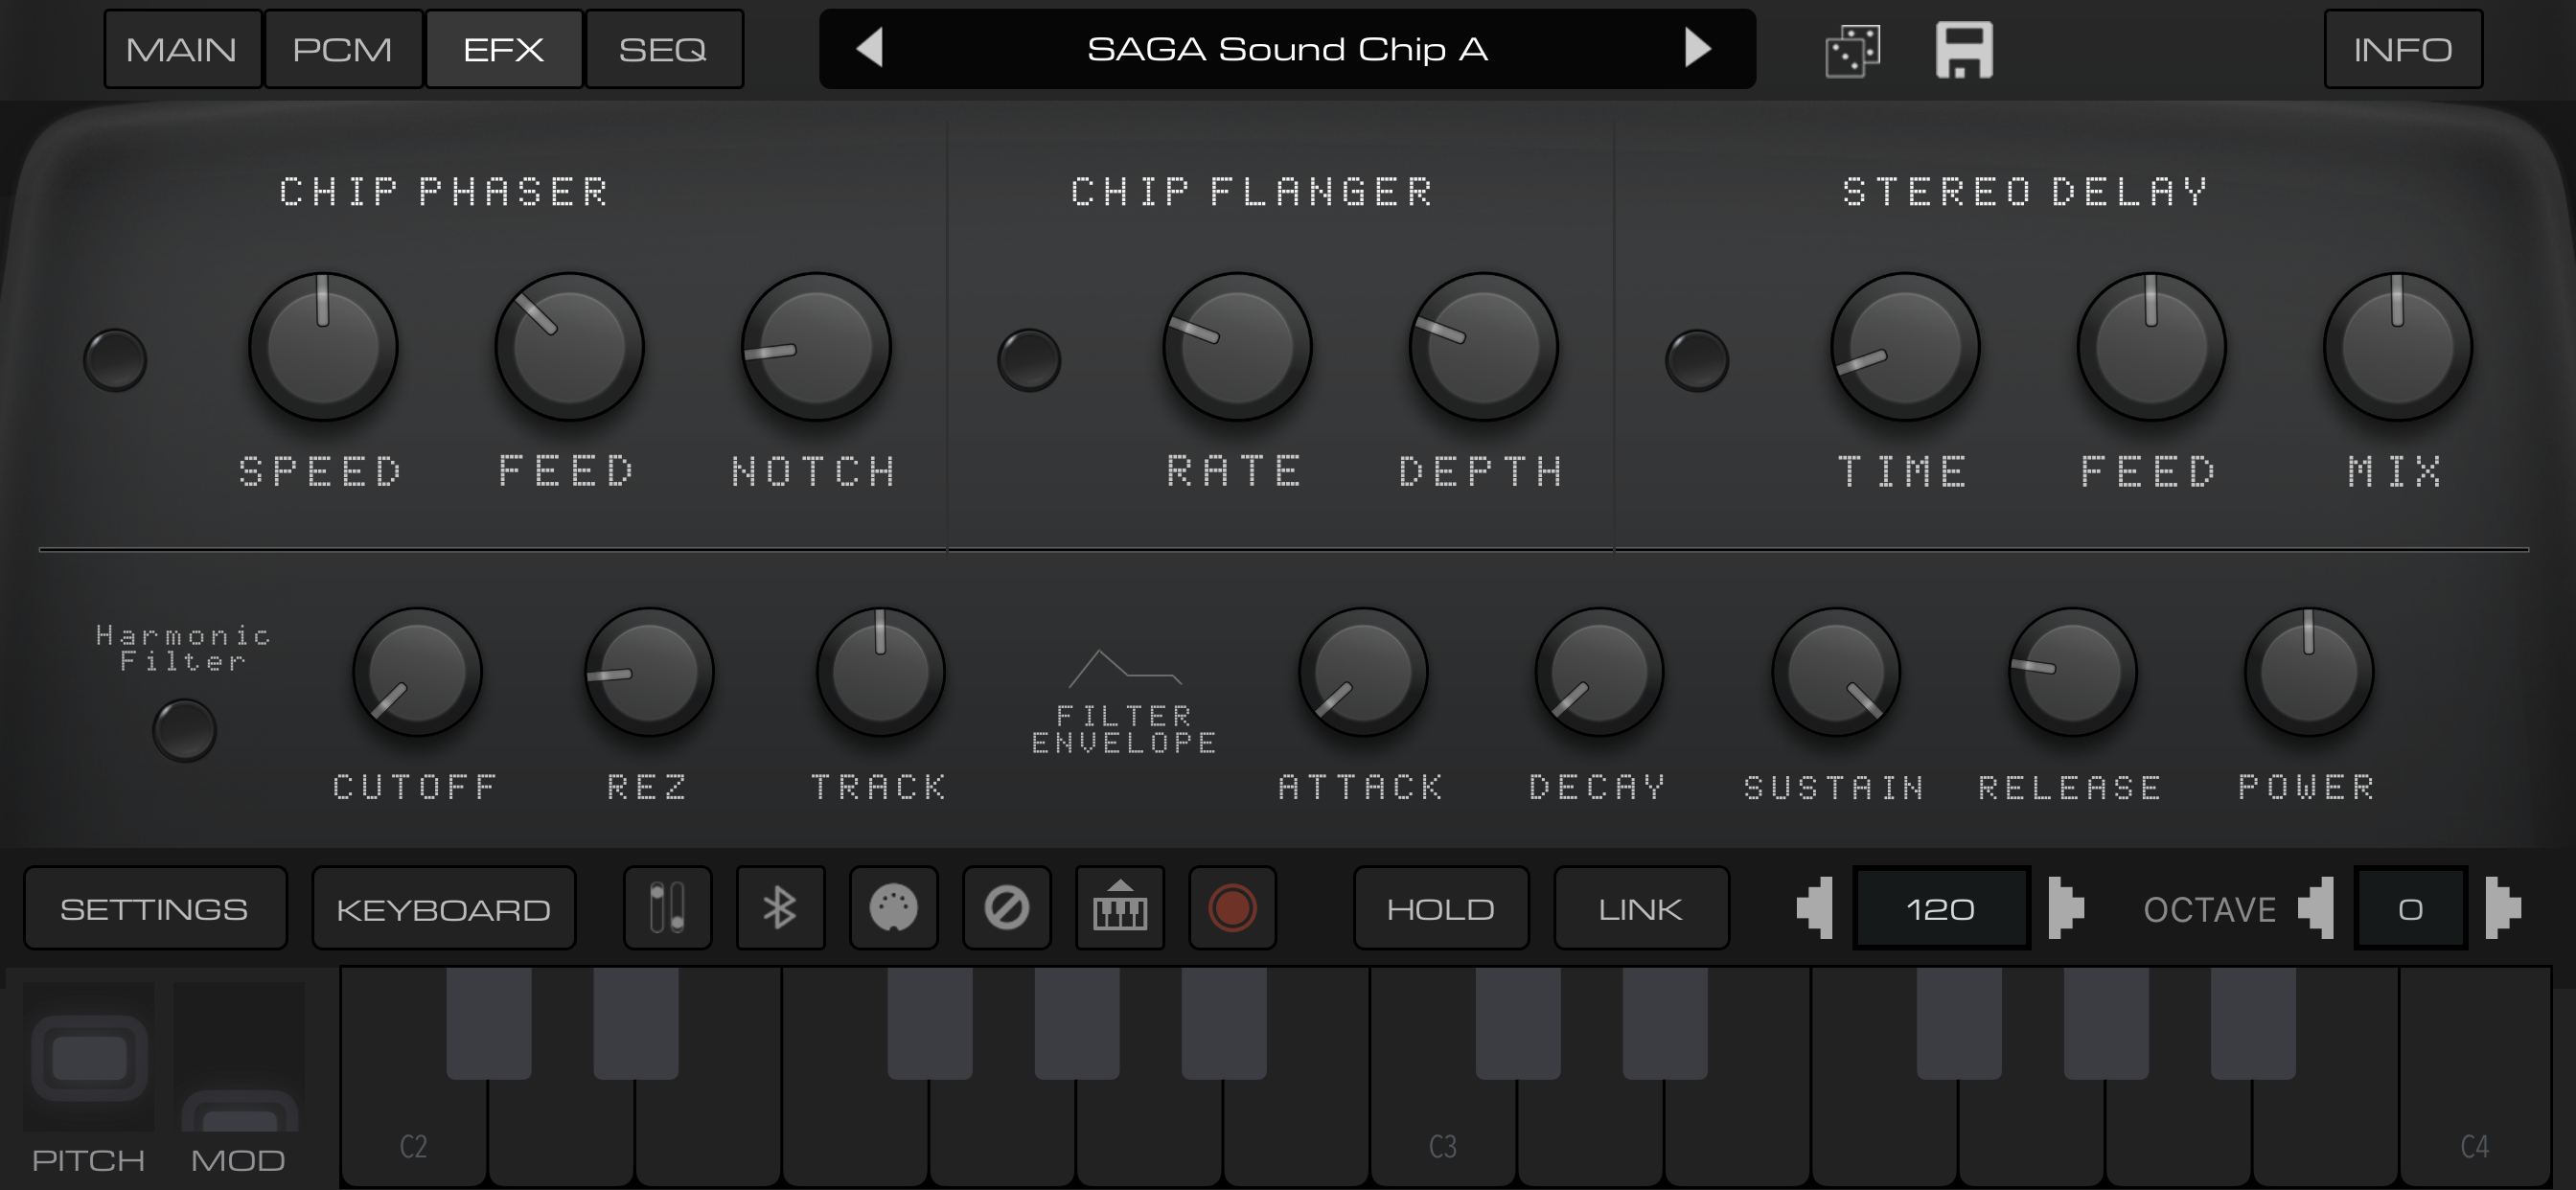
Task: Start recording with the red record icon
Action: 1232,907
